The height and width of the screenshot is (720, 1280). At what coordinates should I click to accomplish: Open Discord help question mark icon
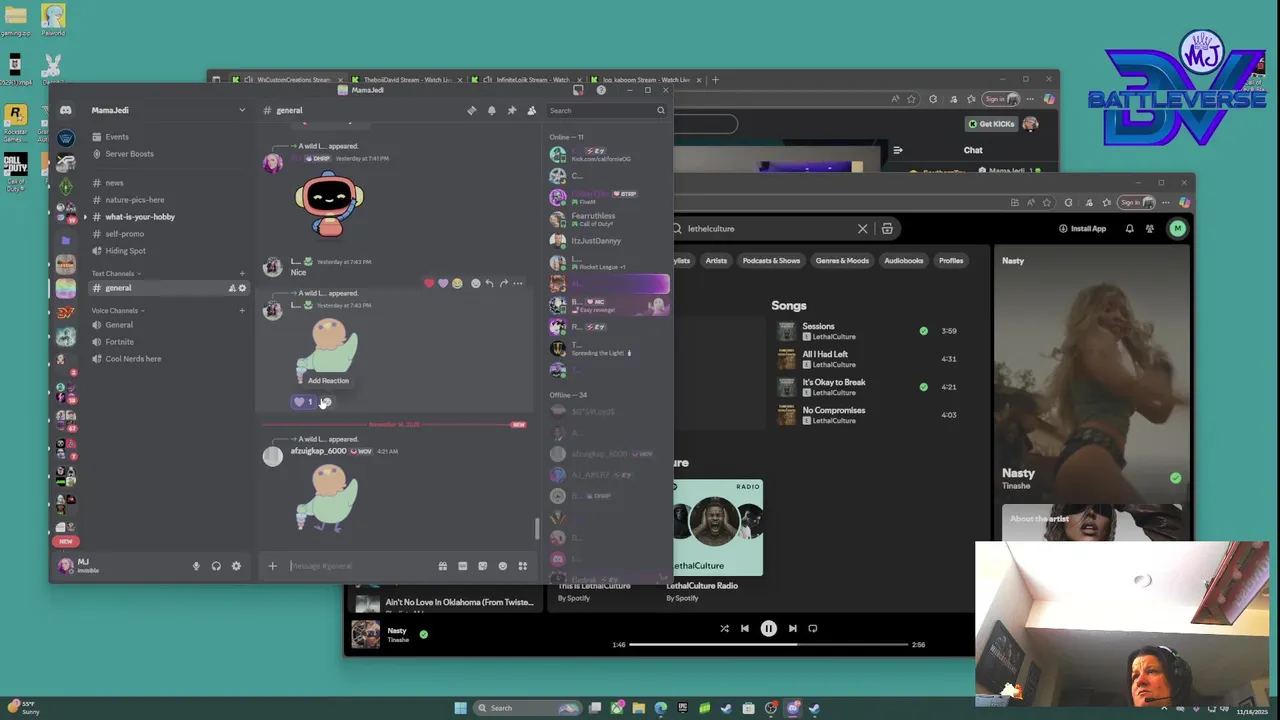pyautogui.click(x=601, y=90)
